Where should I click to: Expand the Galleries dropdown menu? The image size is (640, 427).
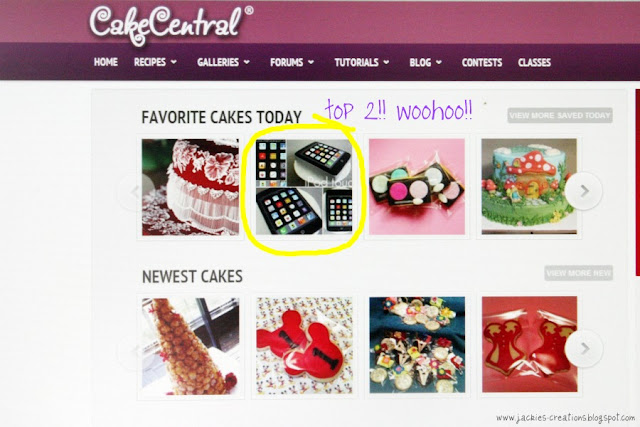click(223, 62)
